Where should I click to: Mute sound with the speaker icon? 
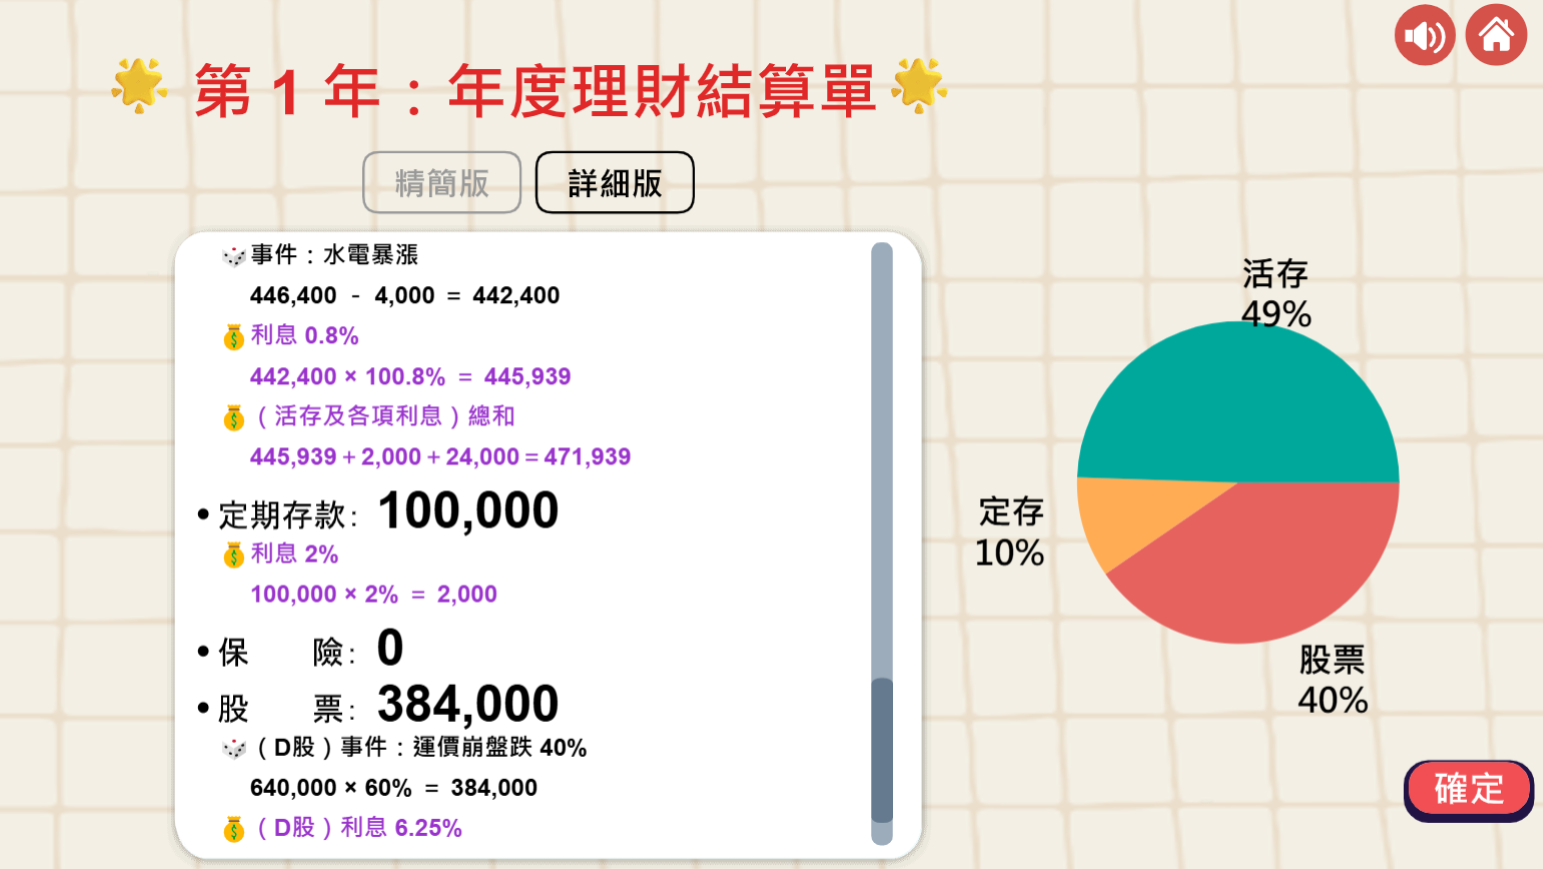[1424, 36]
